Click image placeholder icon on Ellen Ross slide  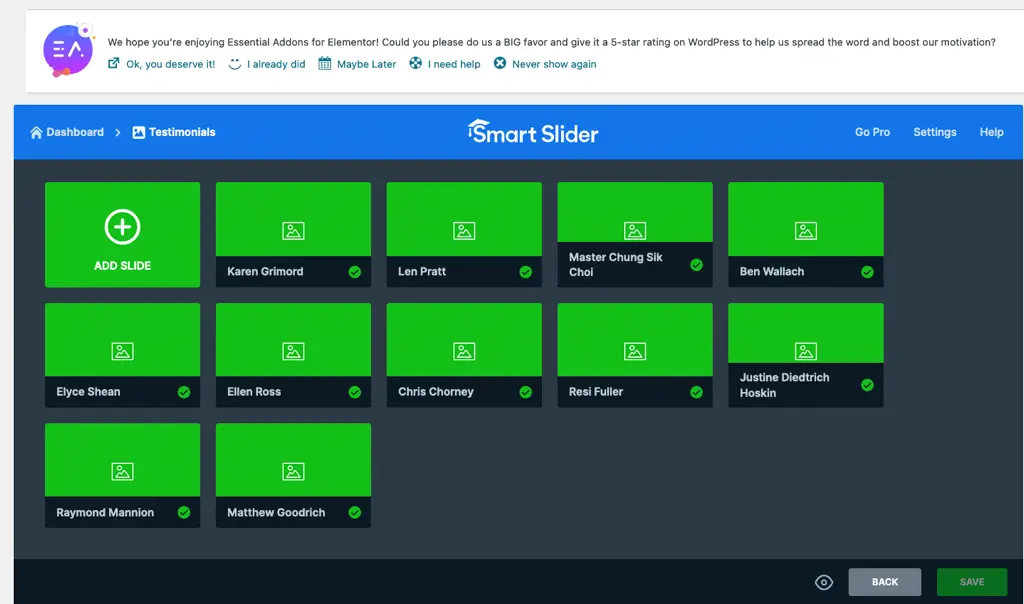(x=293, y=351)
